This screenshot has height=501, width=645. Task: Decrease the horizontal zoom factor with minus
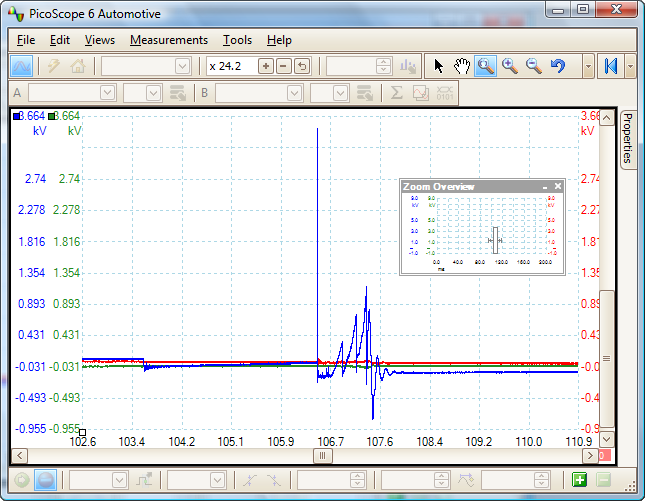[283, 66]
